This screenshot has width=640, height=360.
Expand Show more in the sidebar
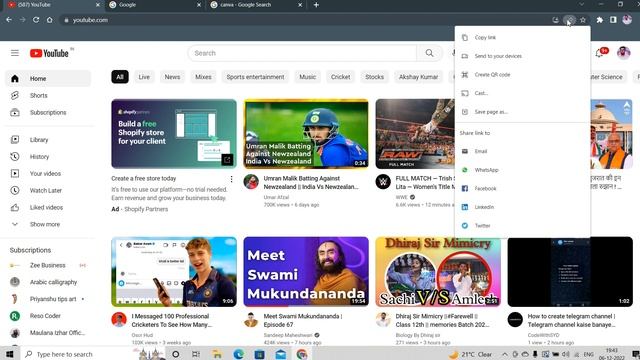point(48,224)
